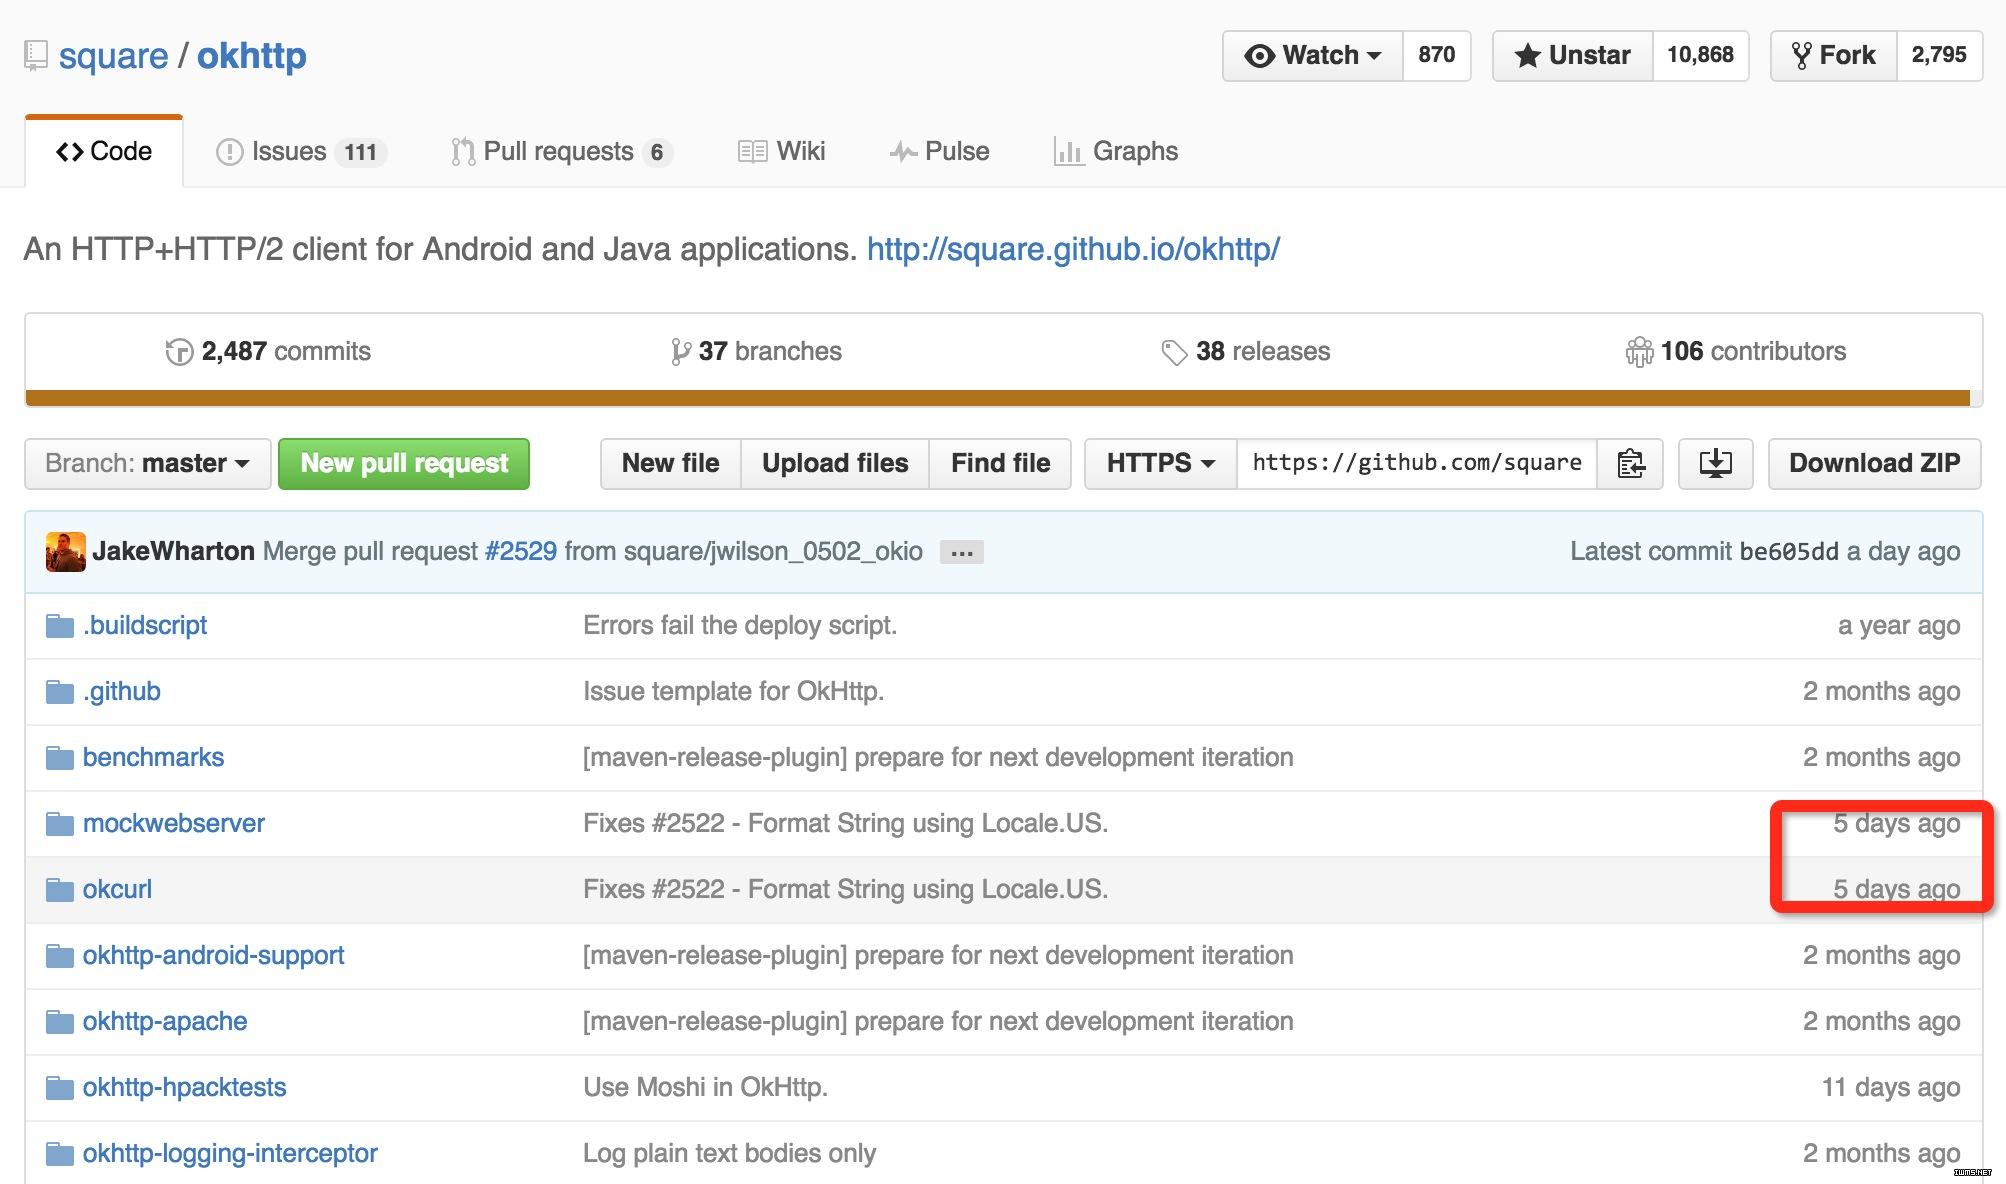Open the Pulse tab

[x=939, y=151]
